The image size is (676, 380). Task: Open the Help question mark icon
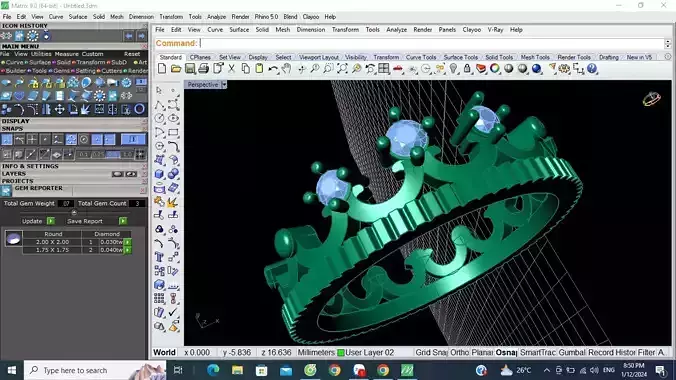point(592,69)
